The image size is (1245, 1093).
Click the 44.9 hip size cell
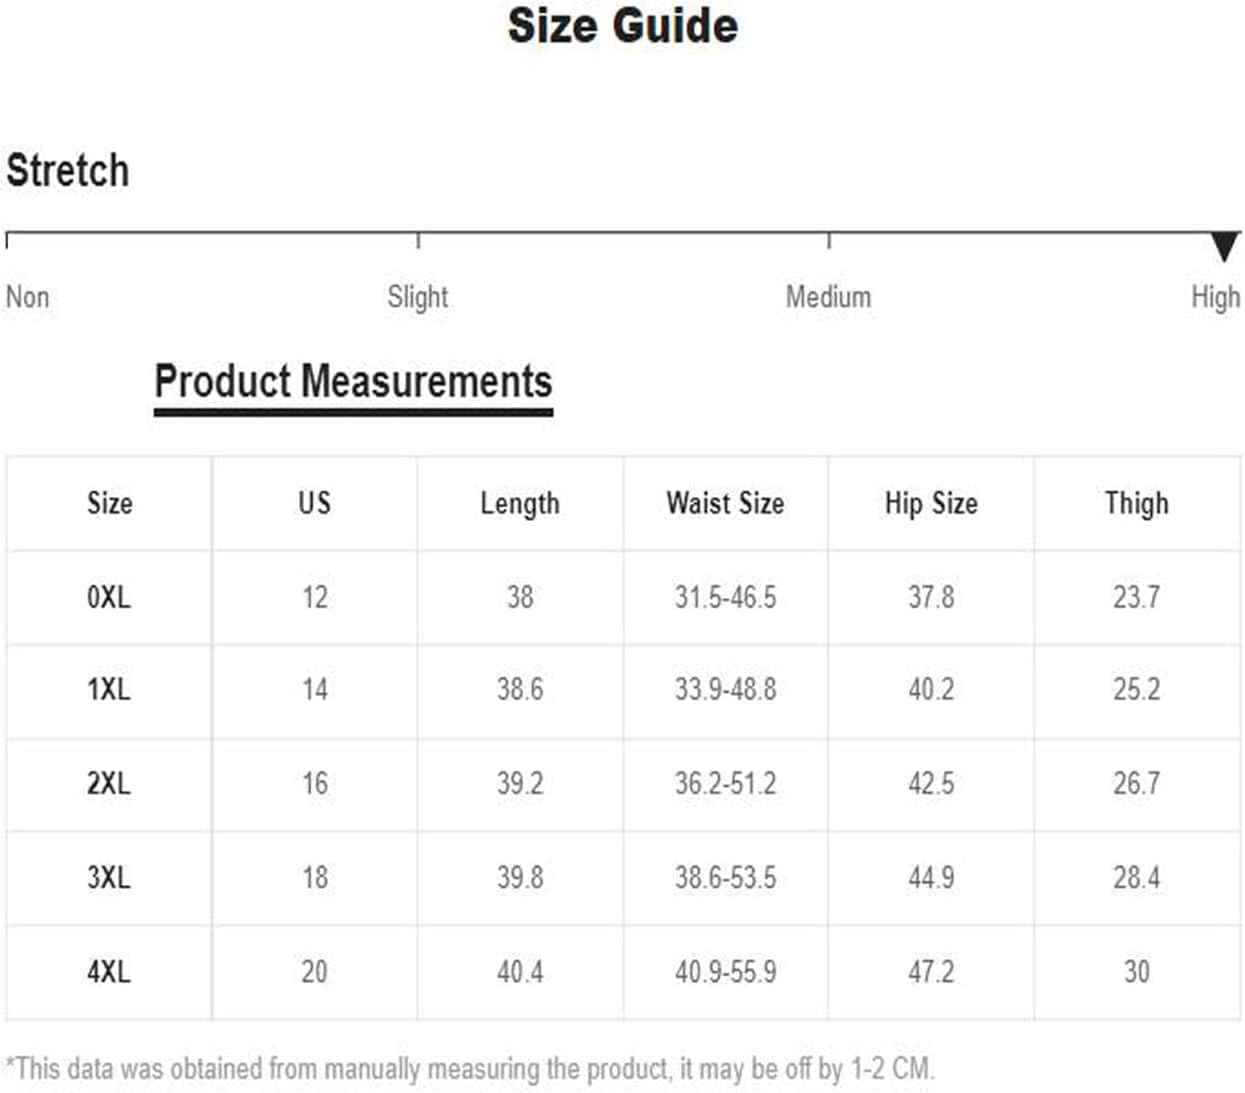(x=931, y=877)
